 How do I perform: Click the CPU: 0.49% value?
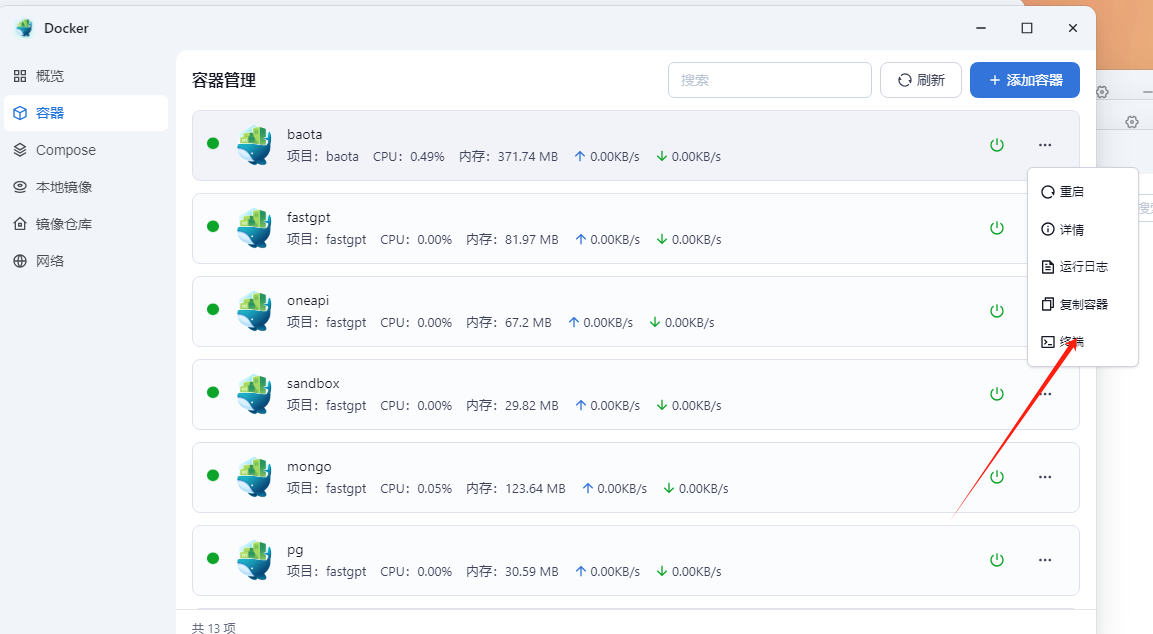(x=409, y=157)
